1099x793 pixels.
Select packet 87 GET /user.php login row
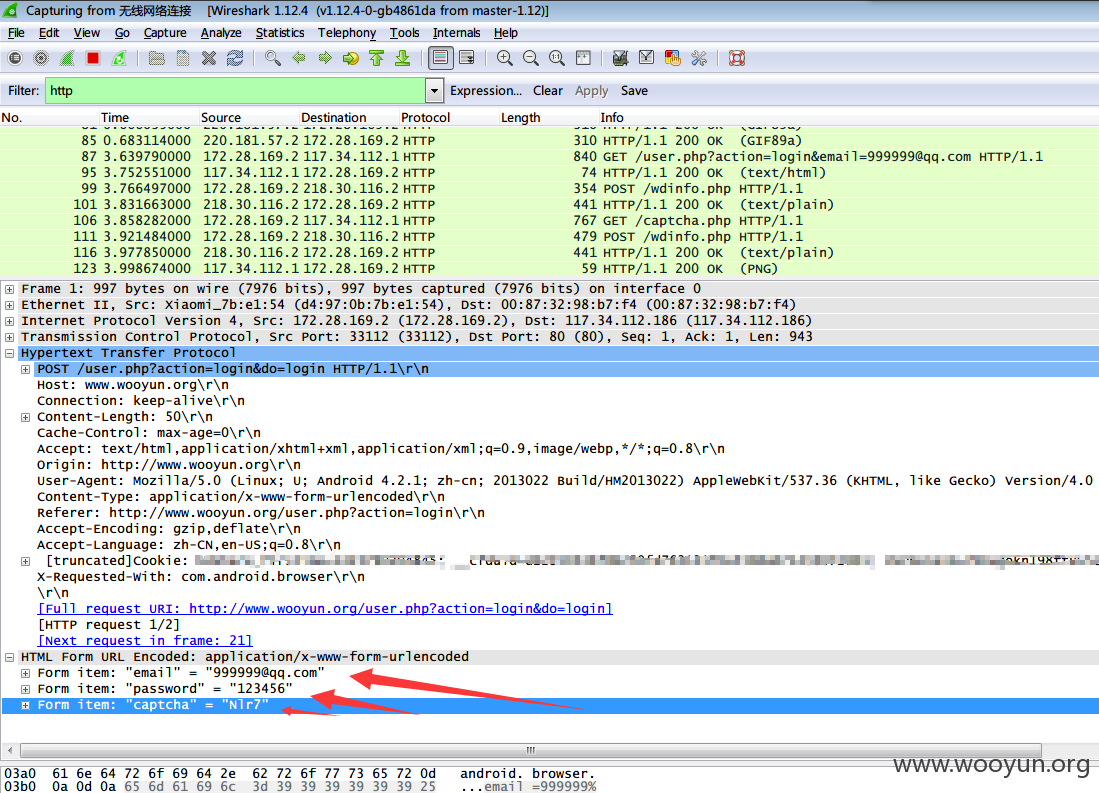click(550, 156)
